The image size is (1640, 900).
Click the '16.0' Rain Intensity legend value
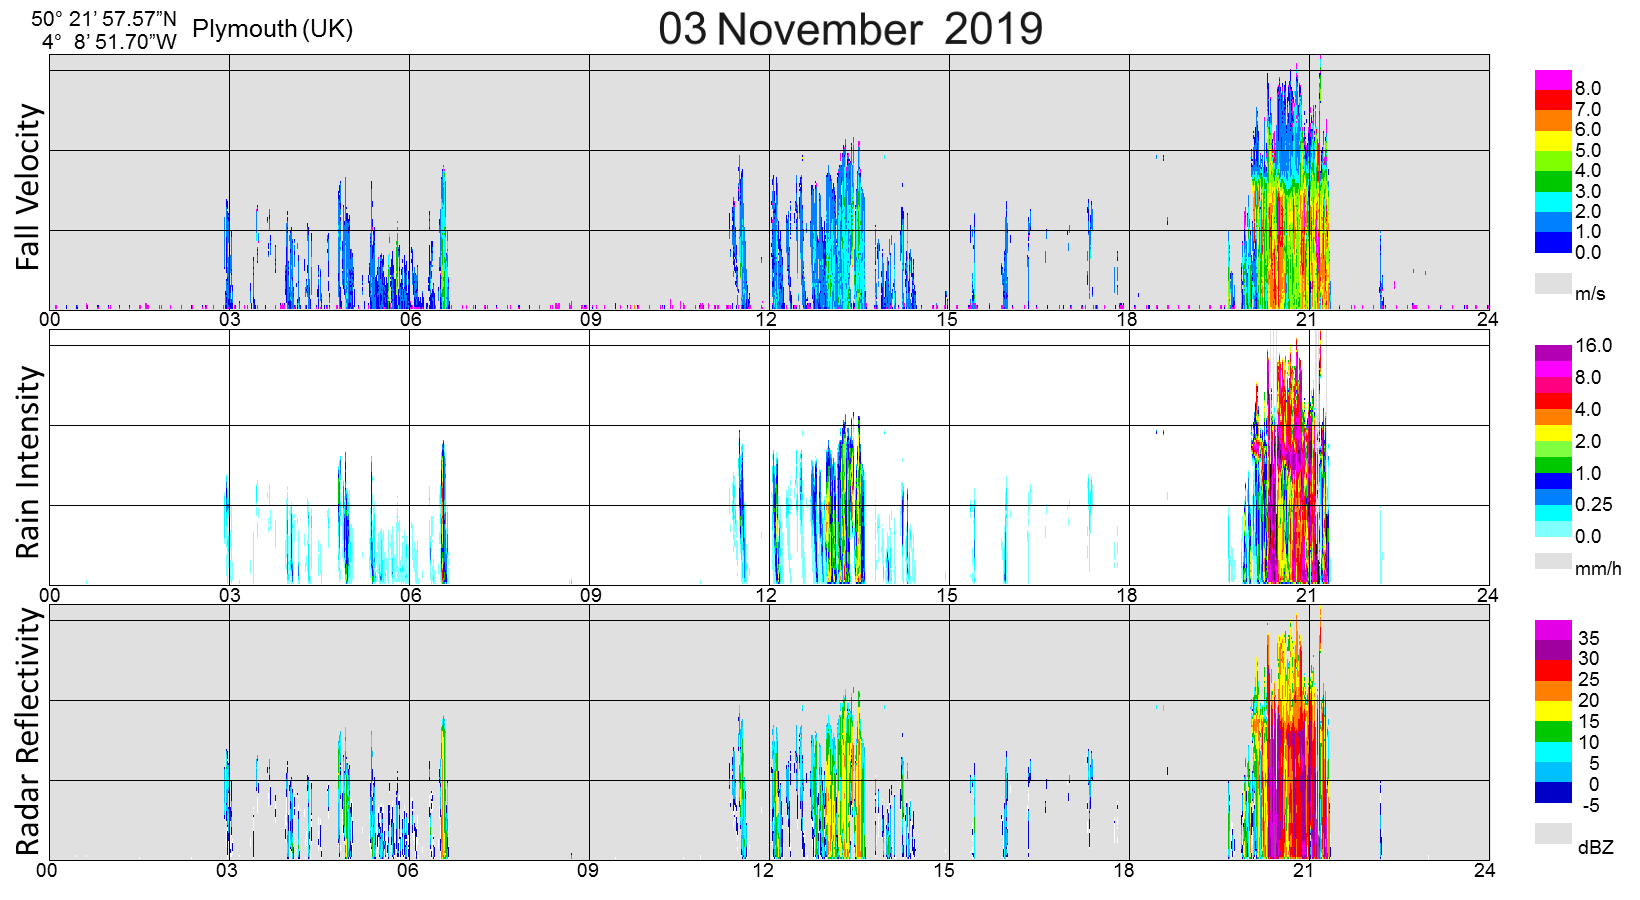point(1594,346)
